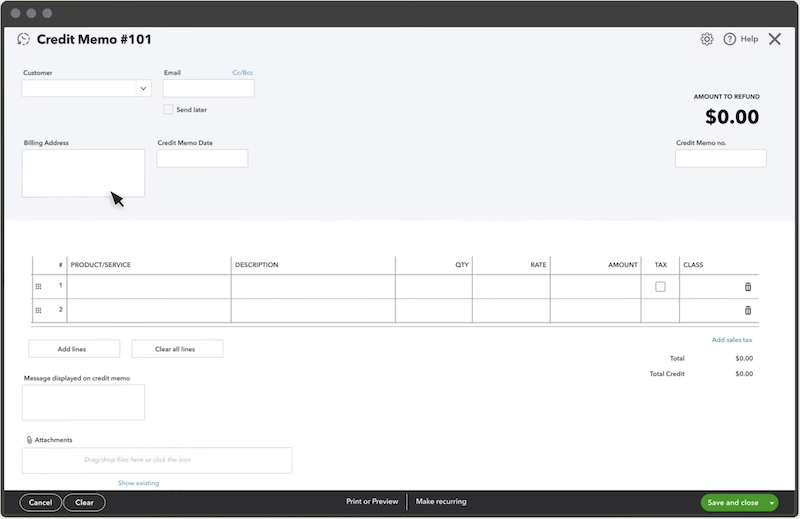Click Rate cell in row 2
This screenshot has width=800, height=519.
tap(511, 310)
